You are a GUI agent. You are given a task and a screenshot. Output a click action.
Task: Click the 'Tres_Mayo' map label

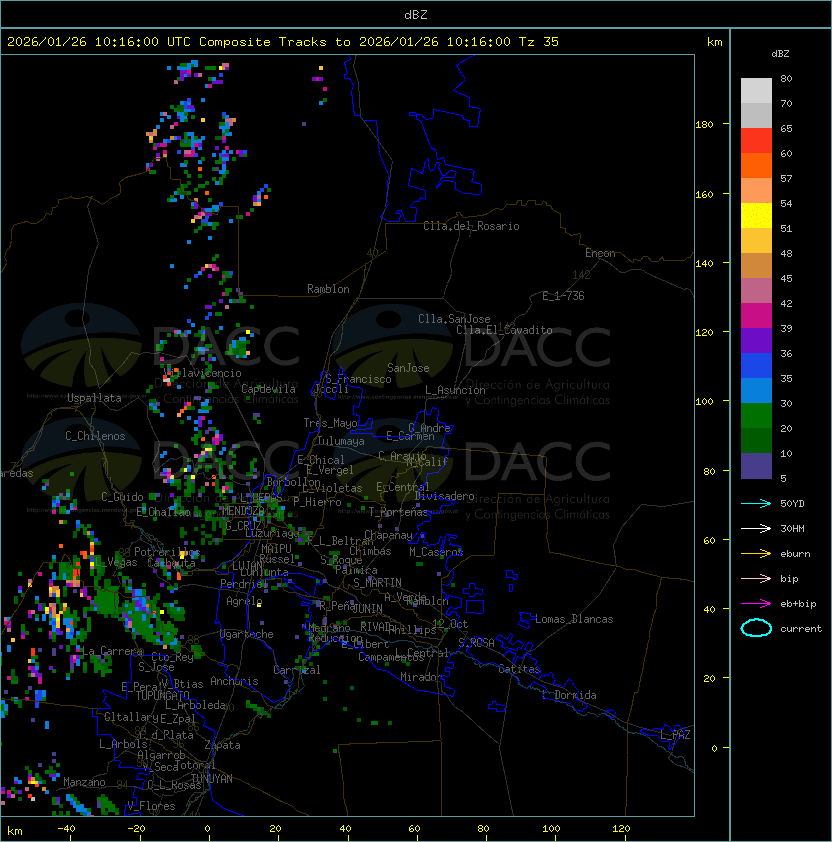click(330, 423)
